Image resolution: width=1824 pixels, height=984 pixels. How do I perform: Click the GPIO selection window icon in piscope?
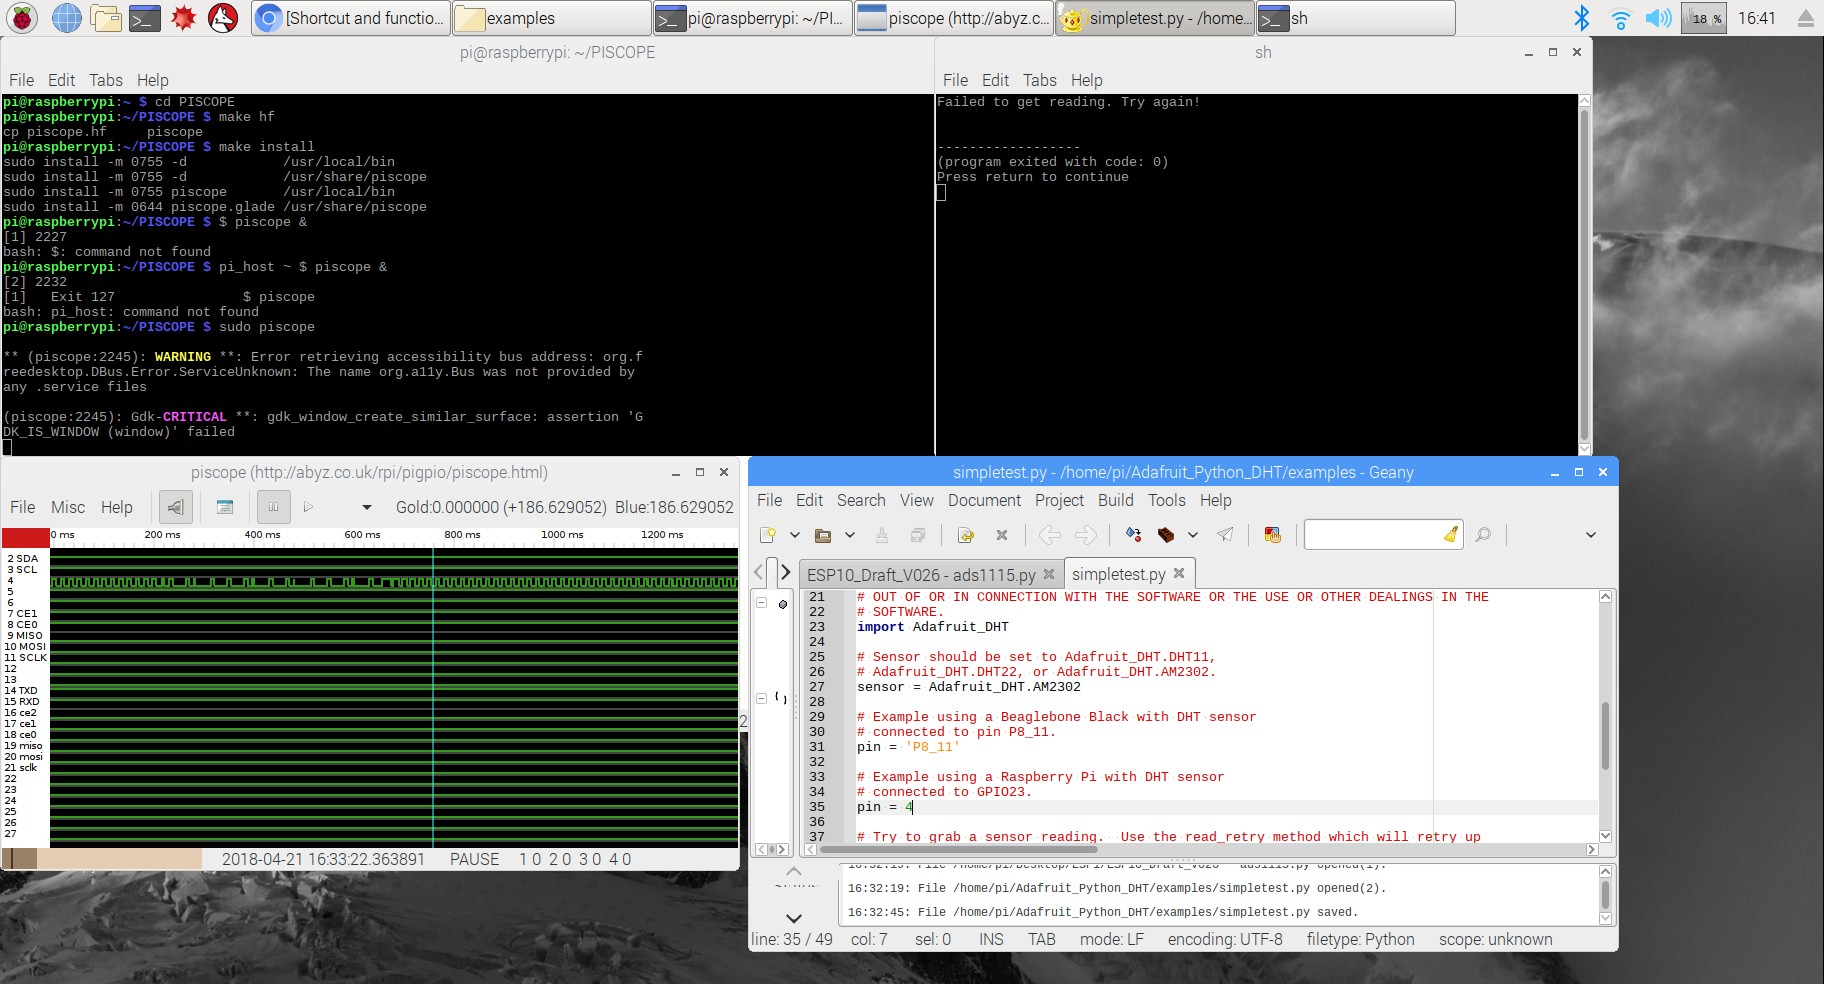[225, 507]
